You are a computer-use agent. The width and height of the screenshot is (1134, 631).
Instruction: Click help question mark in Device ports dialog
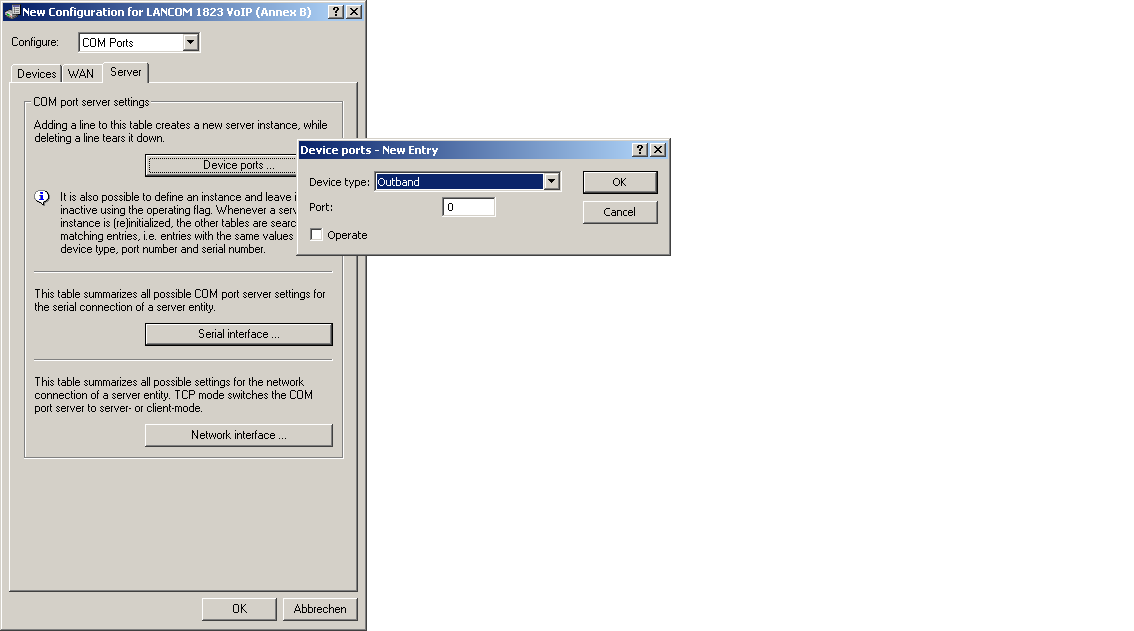tap(640, 150)
